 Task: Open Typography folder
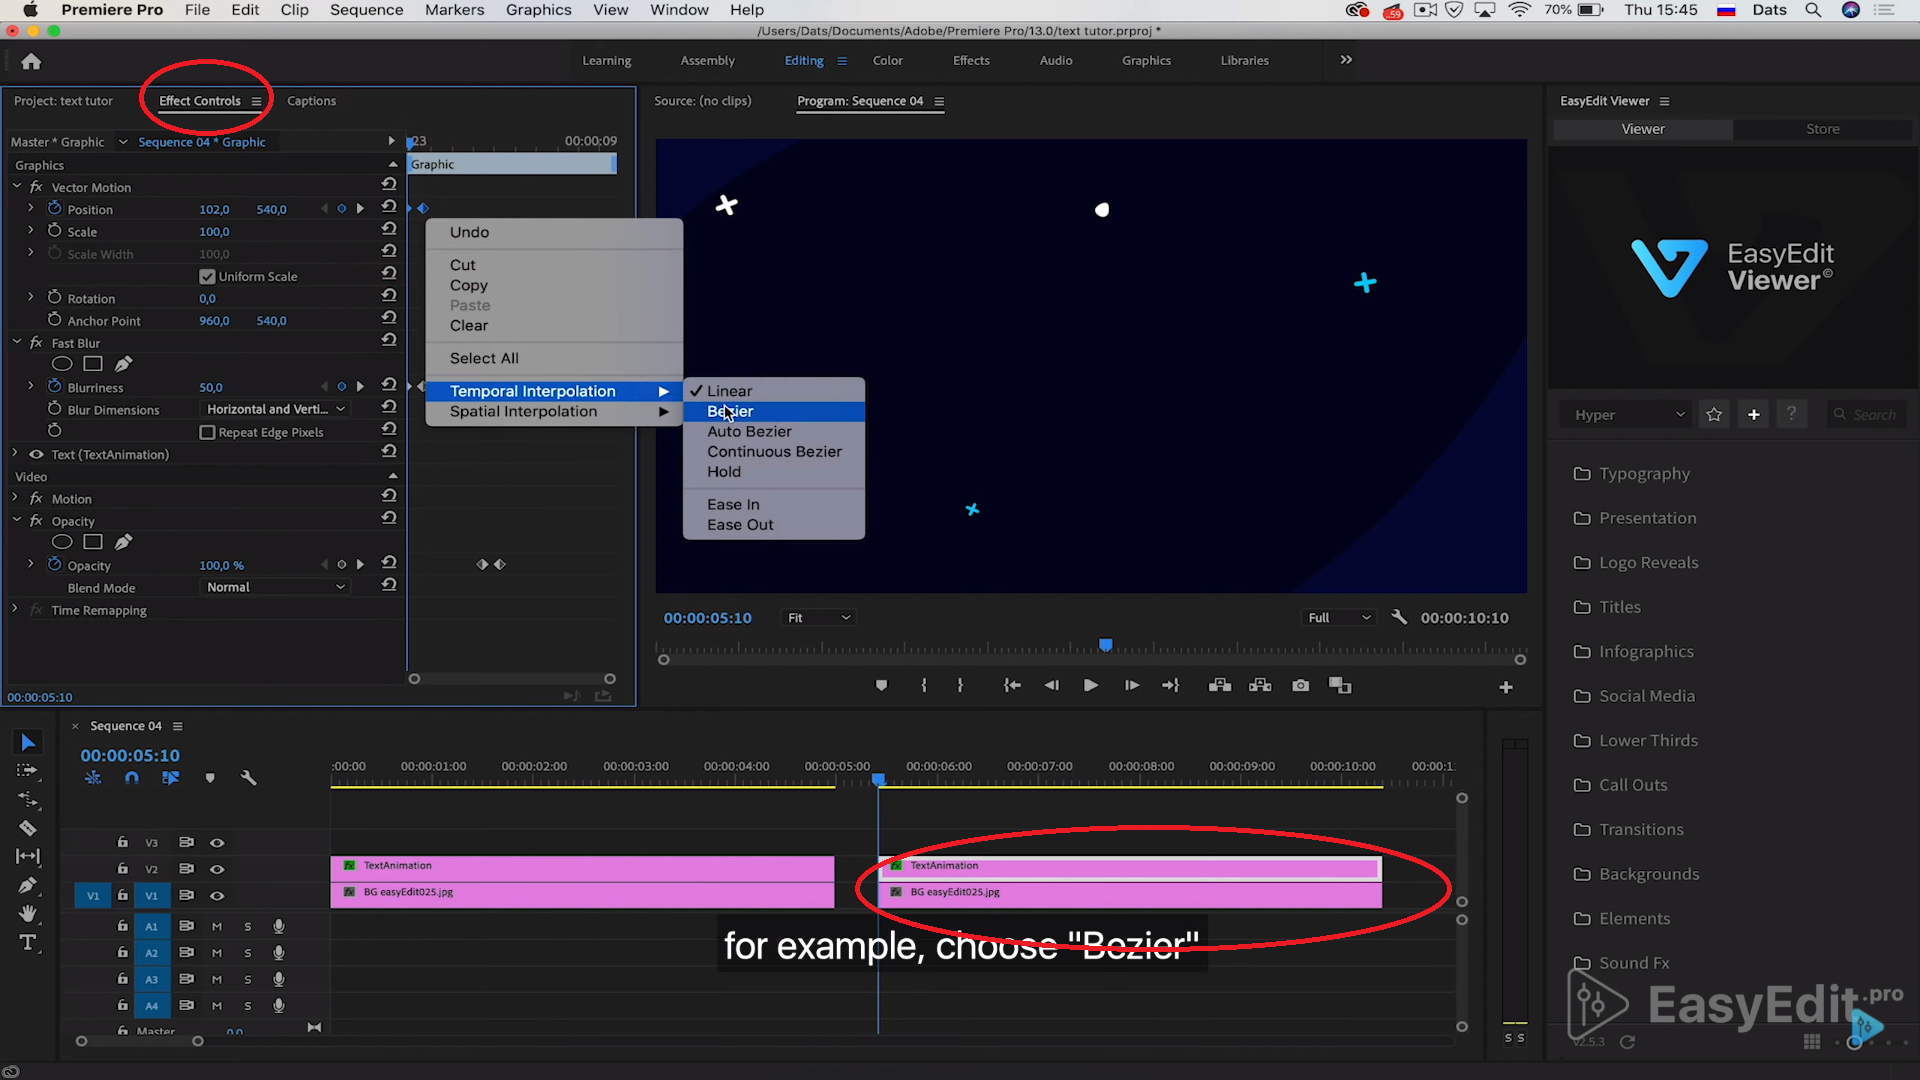(x=1643, y=473)
